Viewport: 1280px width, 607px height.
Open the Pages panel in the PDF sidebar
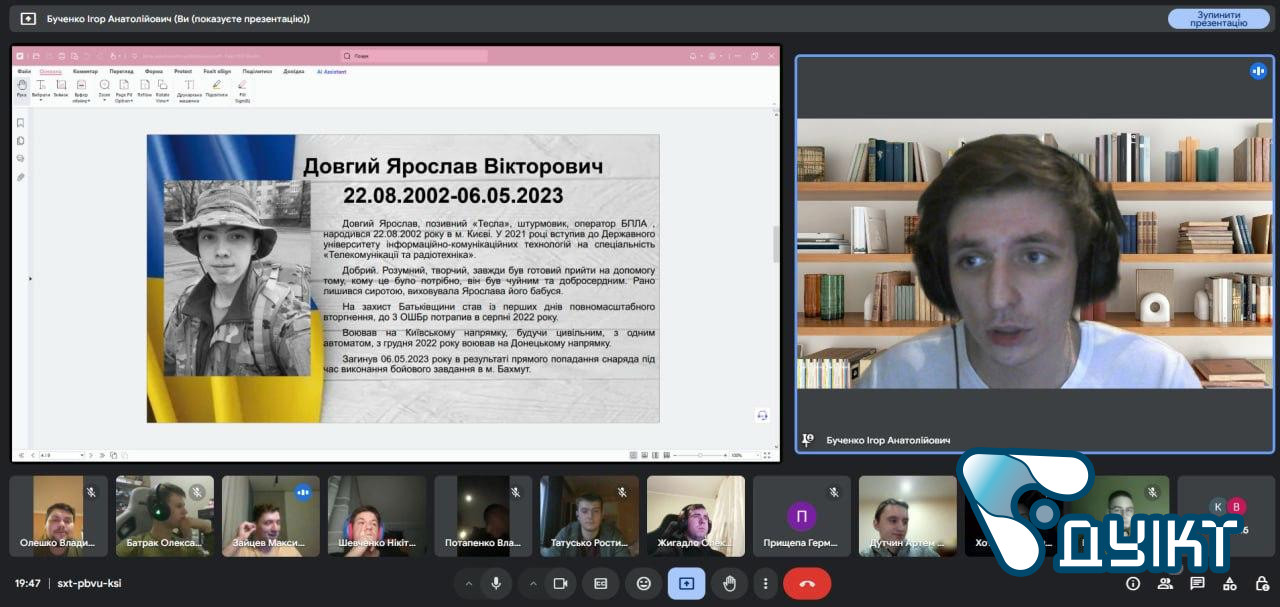tap(20, 141)
